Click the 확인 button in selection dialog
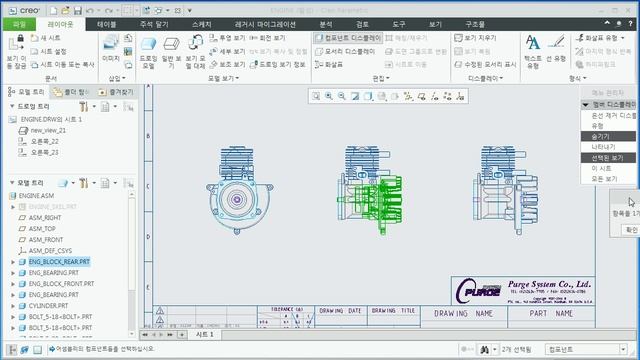640x360 pixels. 631,230
